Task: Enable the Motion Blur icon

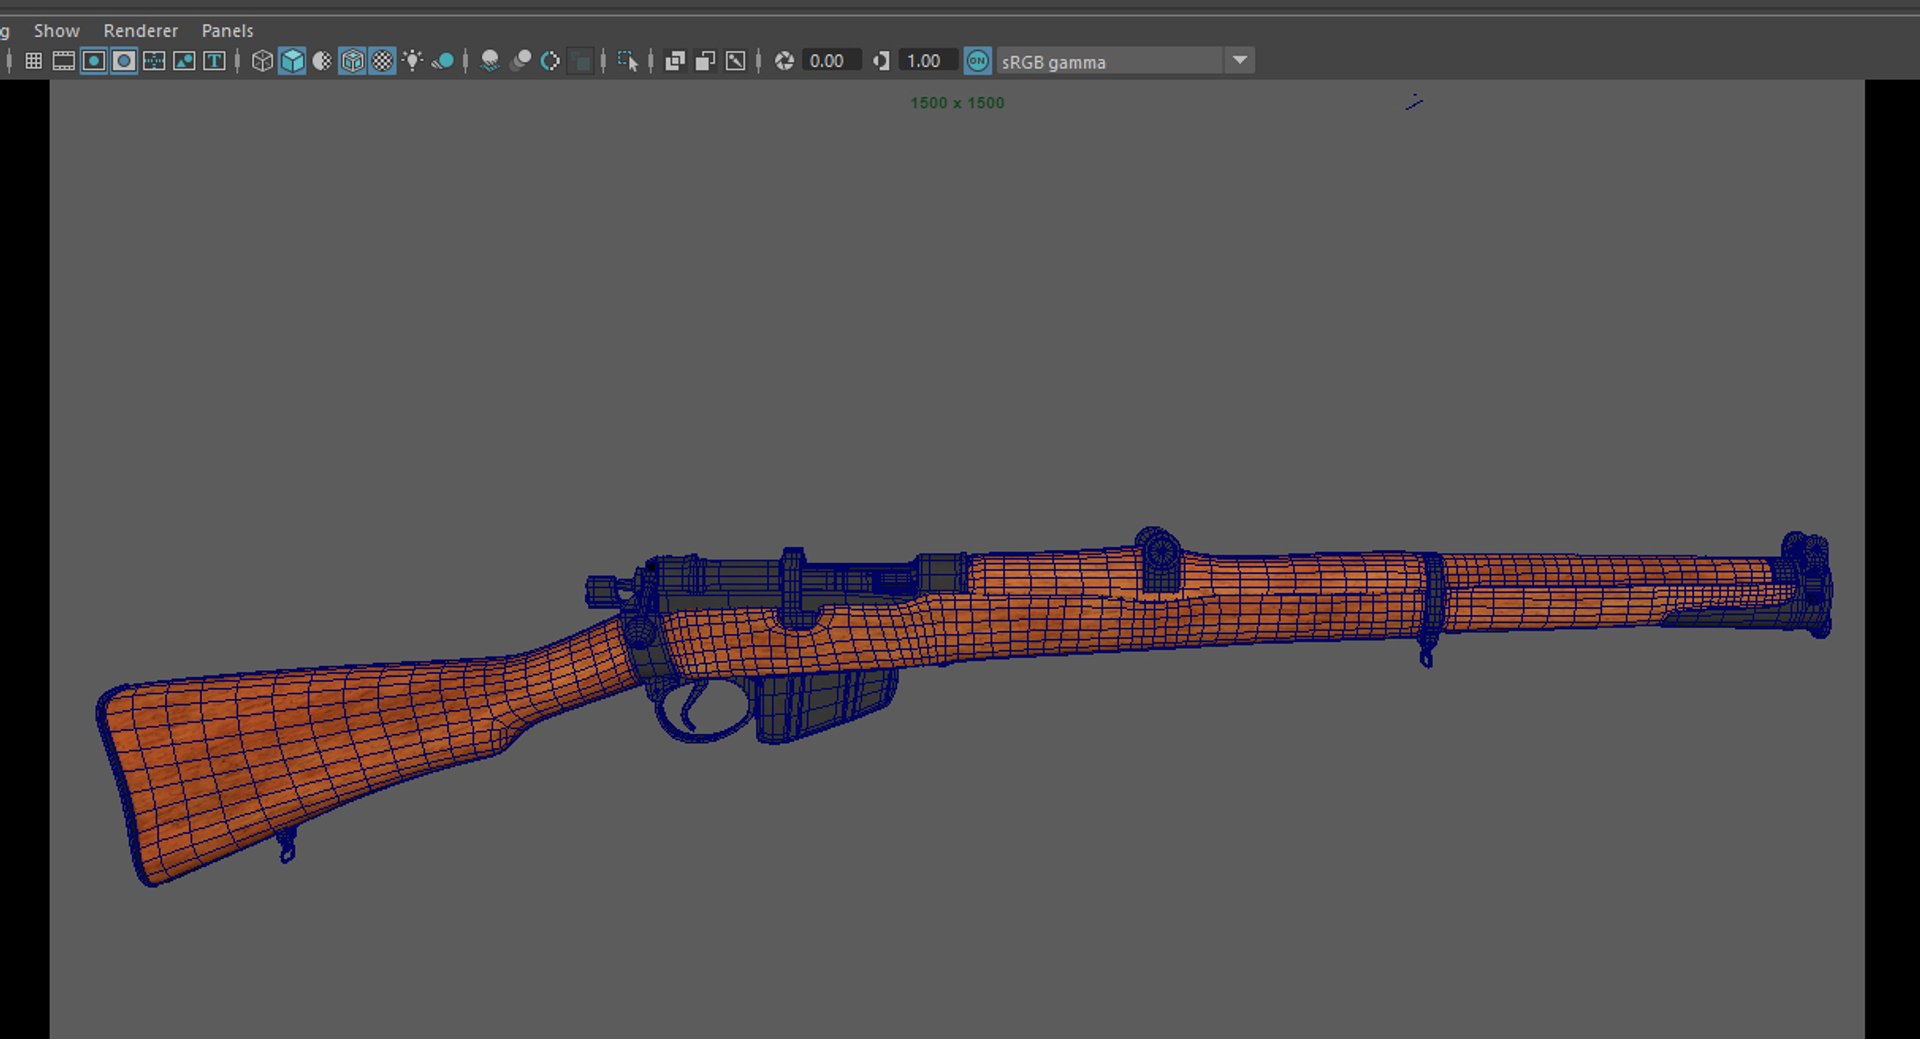Action: (520, 61)
